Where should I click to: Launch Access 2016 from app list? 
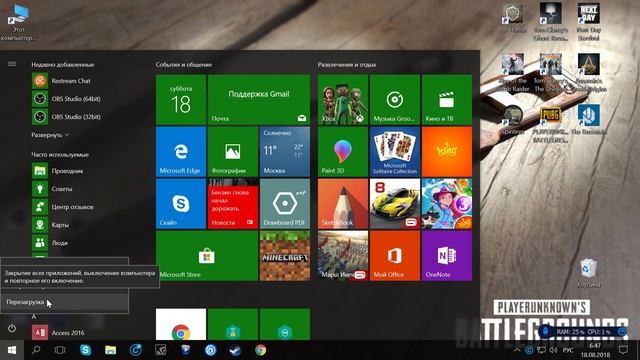[x=58, y=333]
